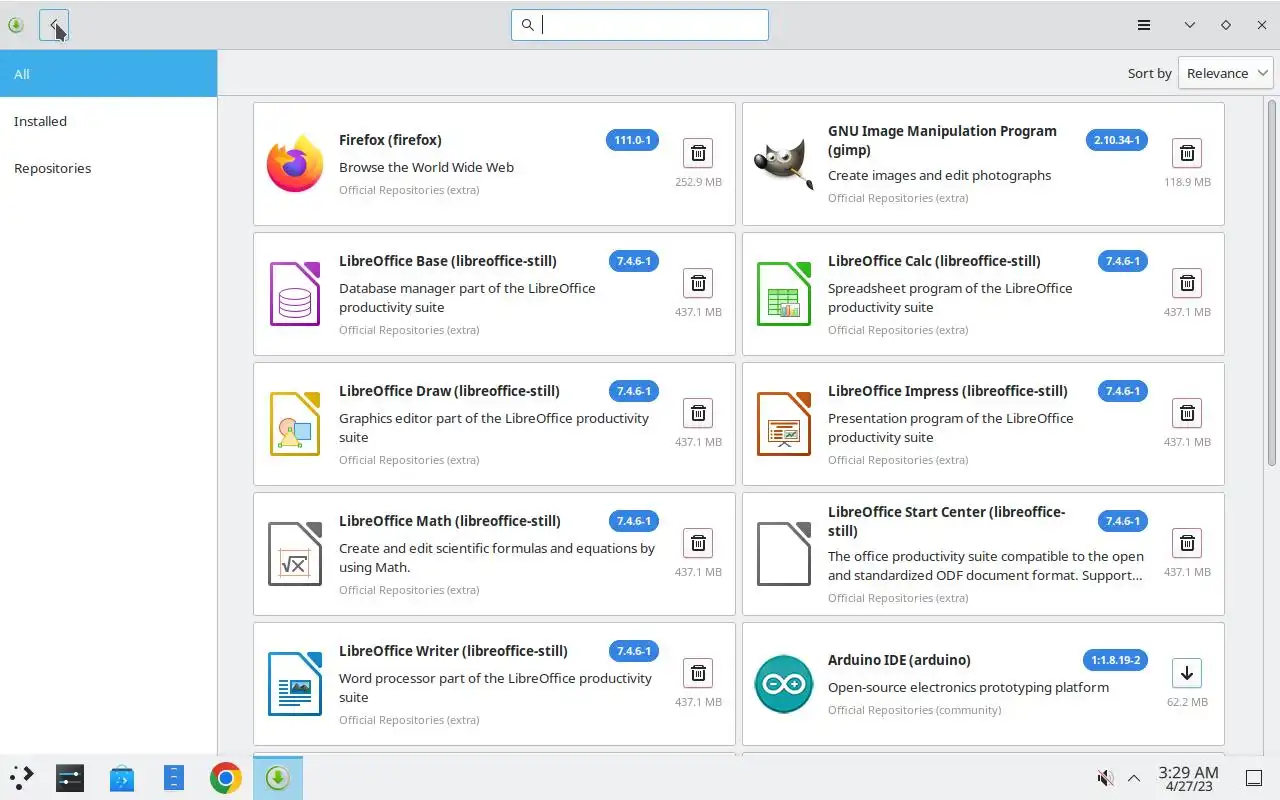Screen dimensions: 1280x800
Task: Open the Repositories category
Action: [108, 168]
